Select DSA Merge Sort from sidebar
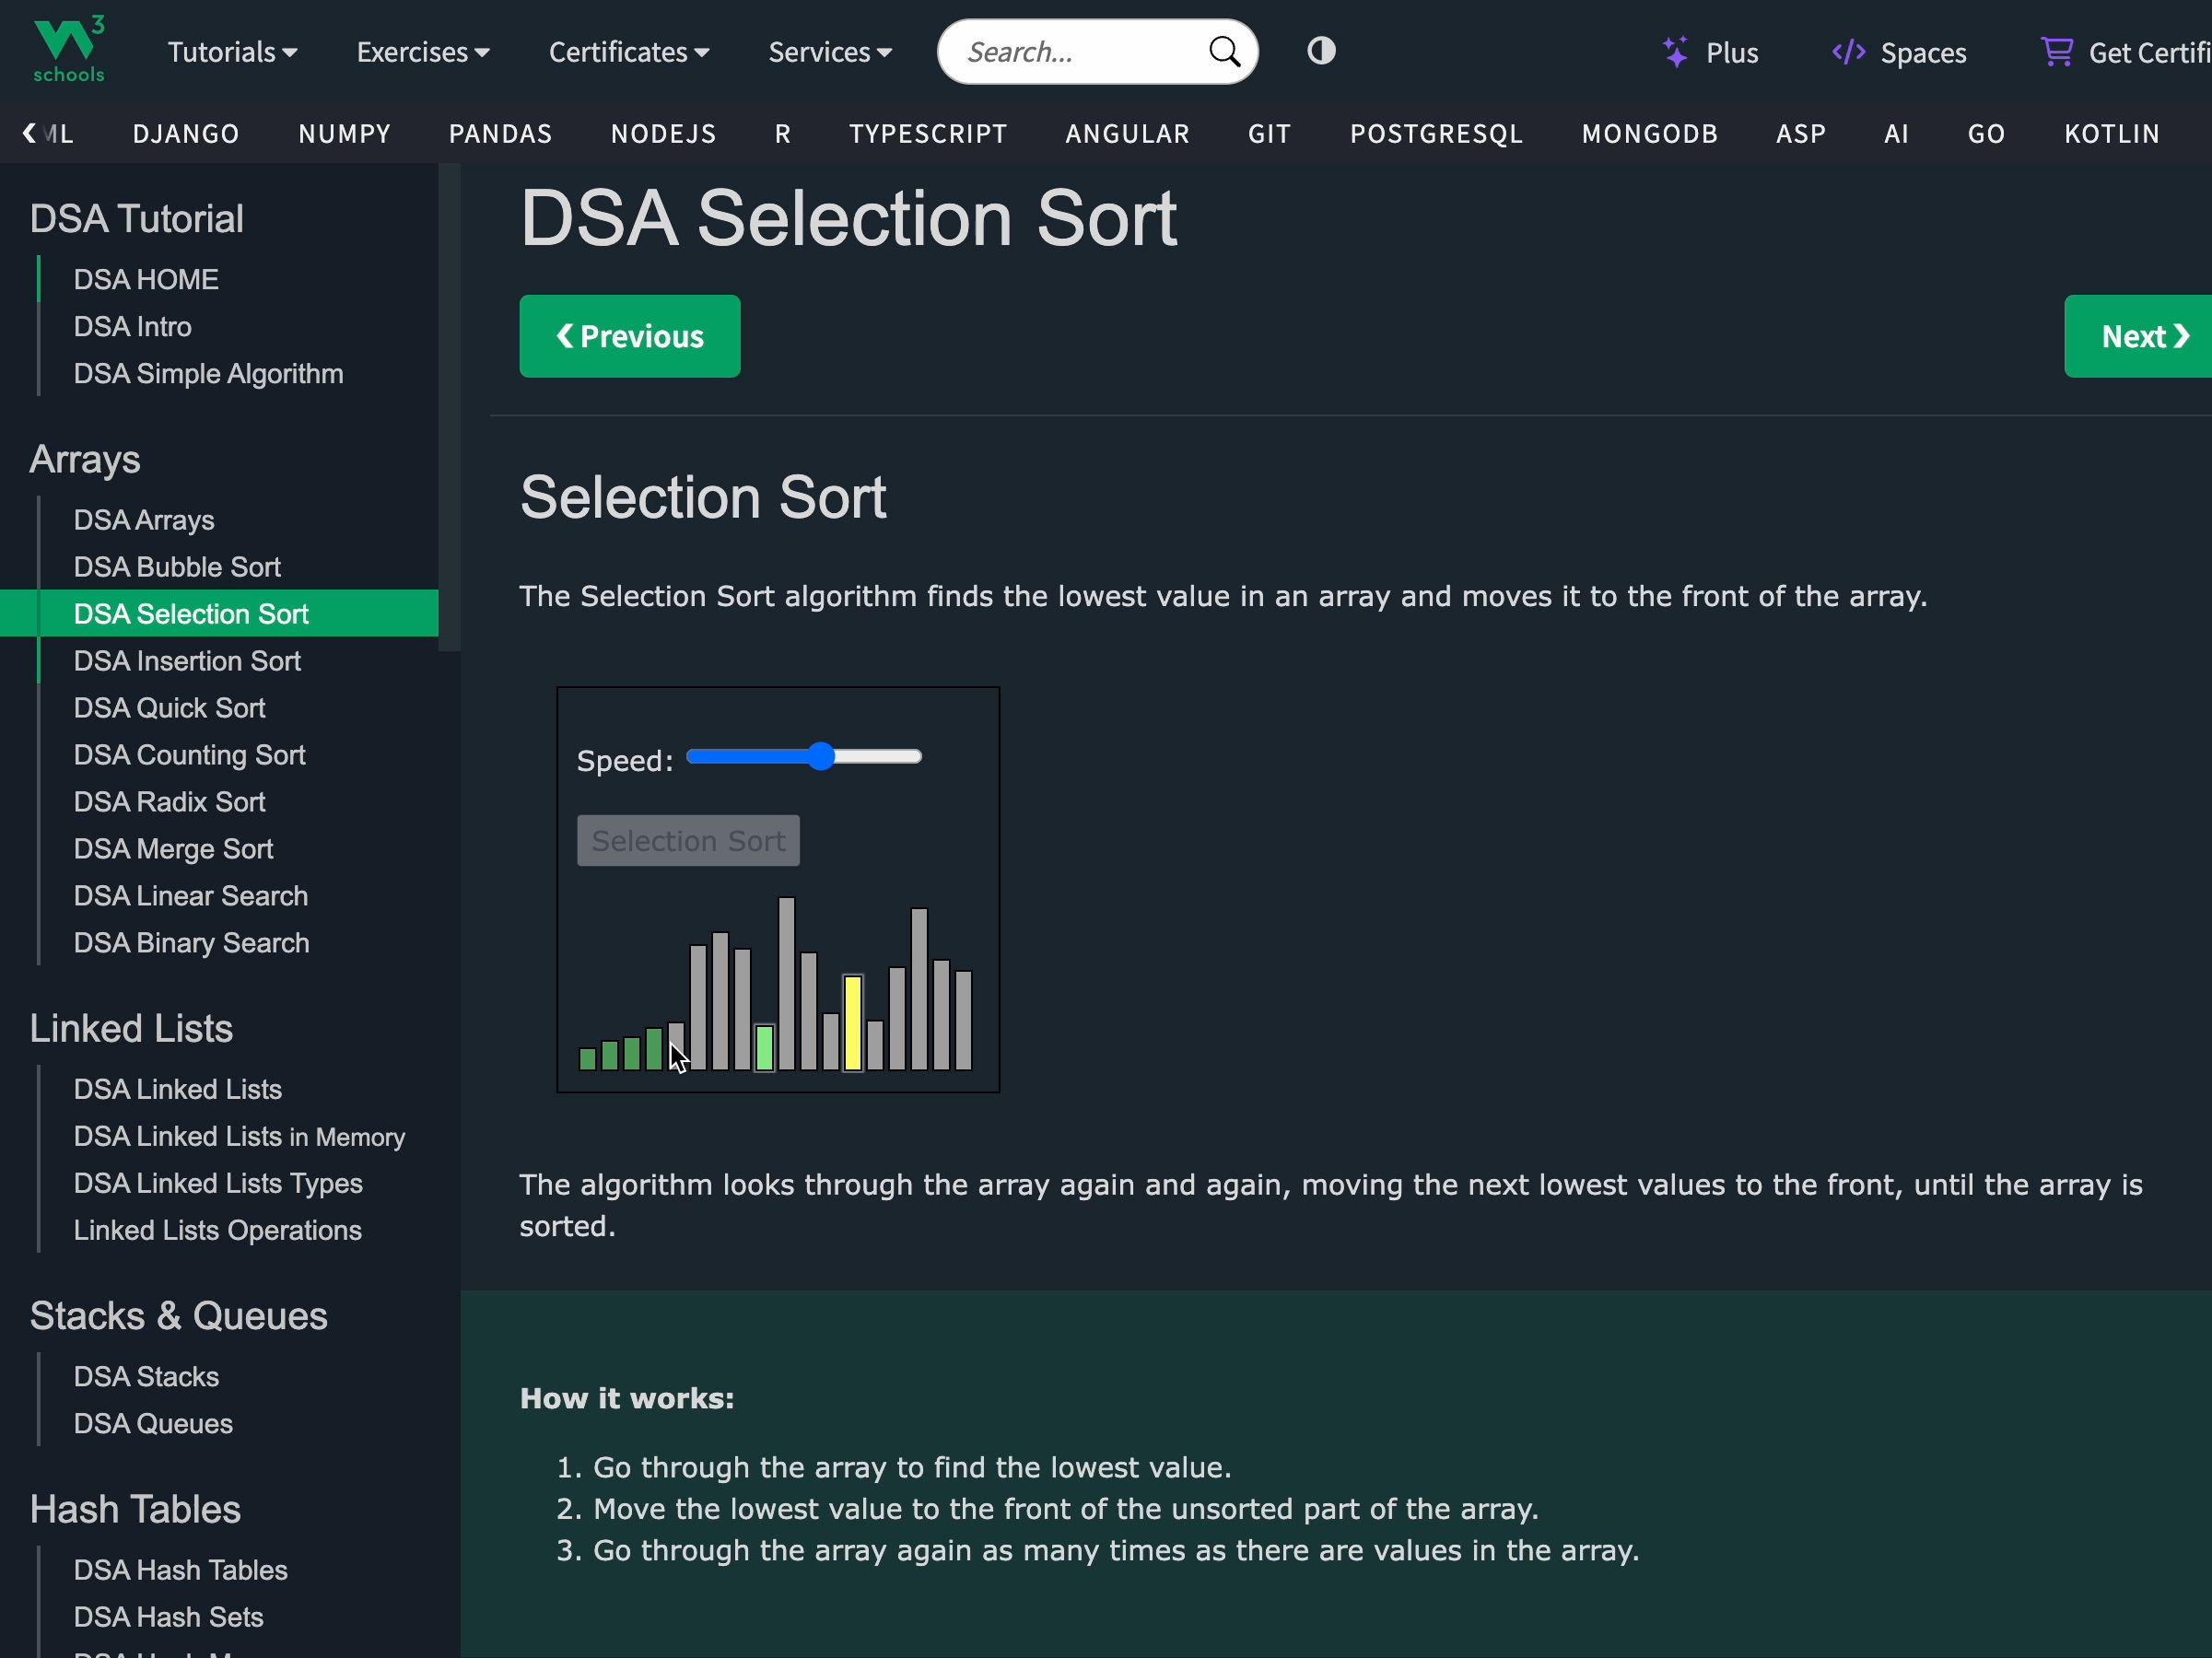This screenshot has height=1658, width=2212. pyautogui.click(x=172, y=848)
